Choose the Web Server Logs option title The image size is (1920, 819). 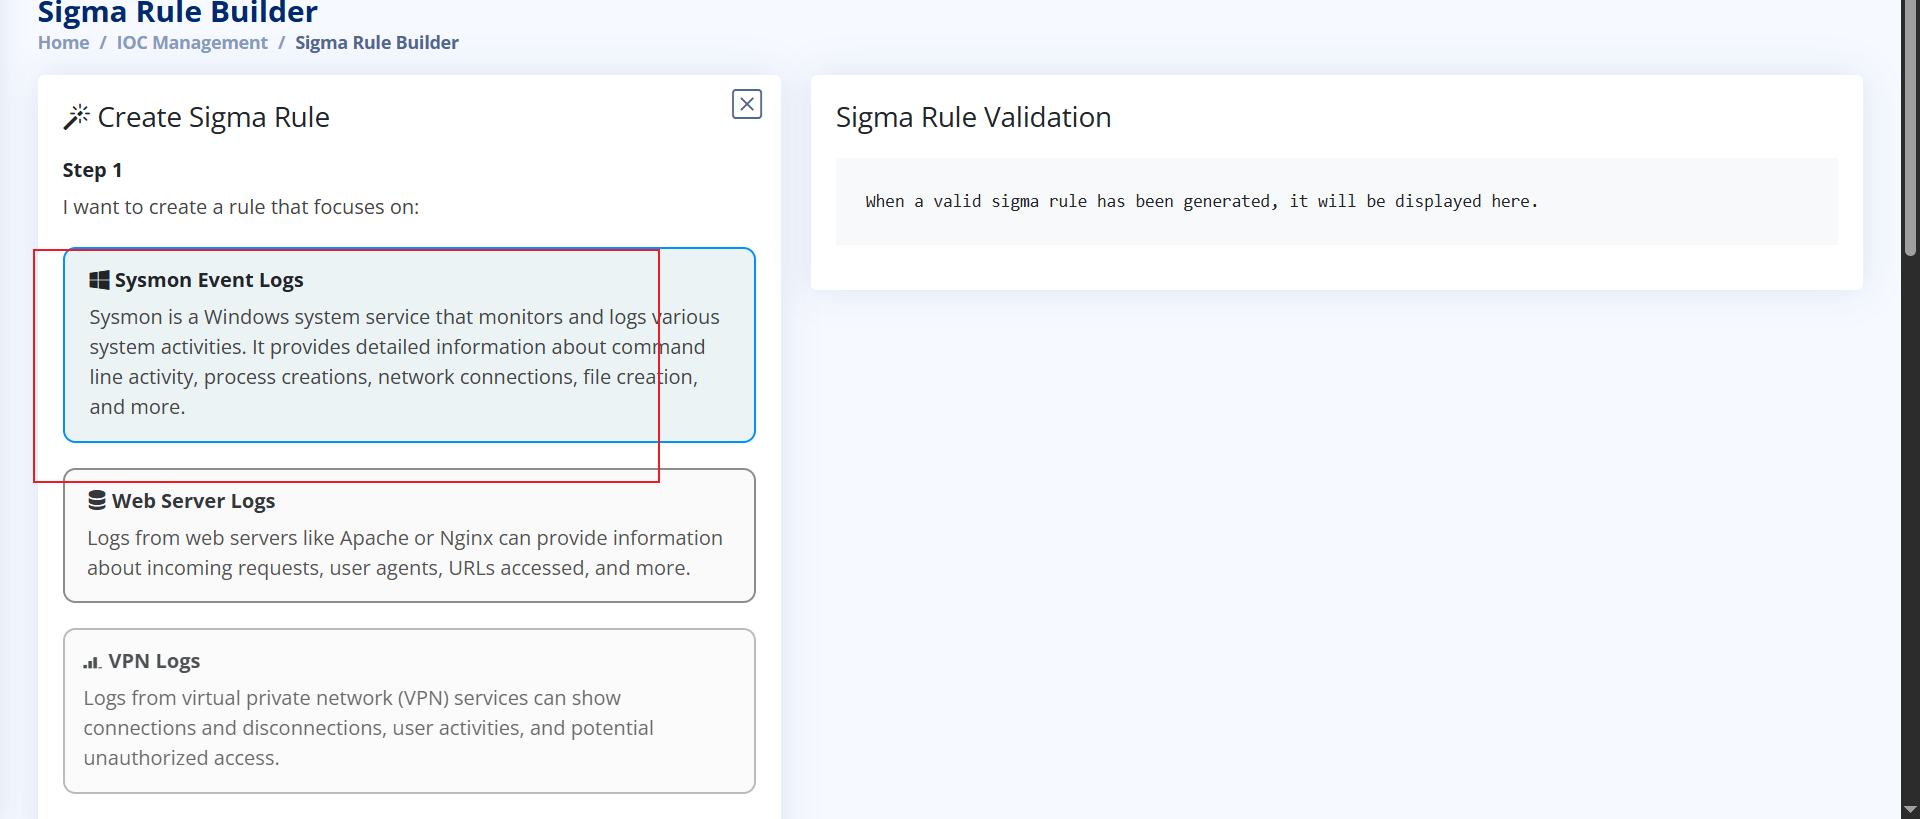coord(193,501)
